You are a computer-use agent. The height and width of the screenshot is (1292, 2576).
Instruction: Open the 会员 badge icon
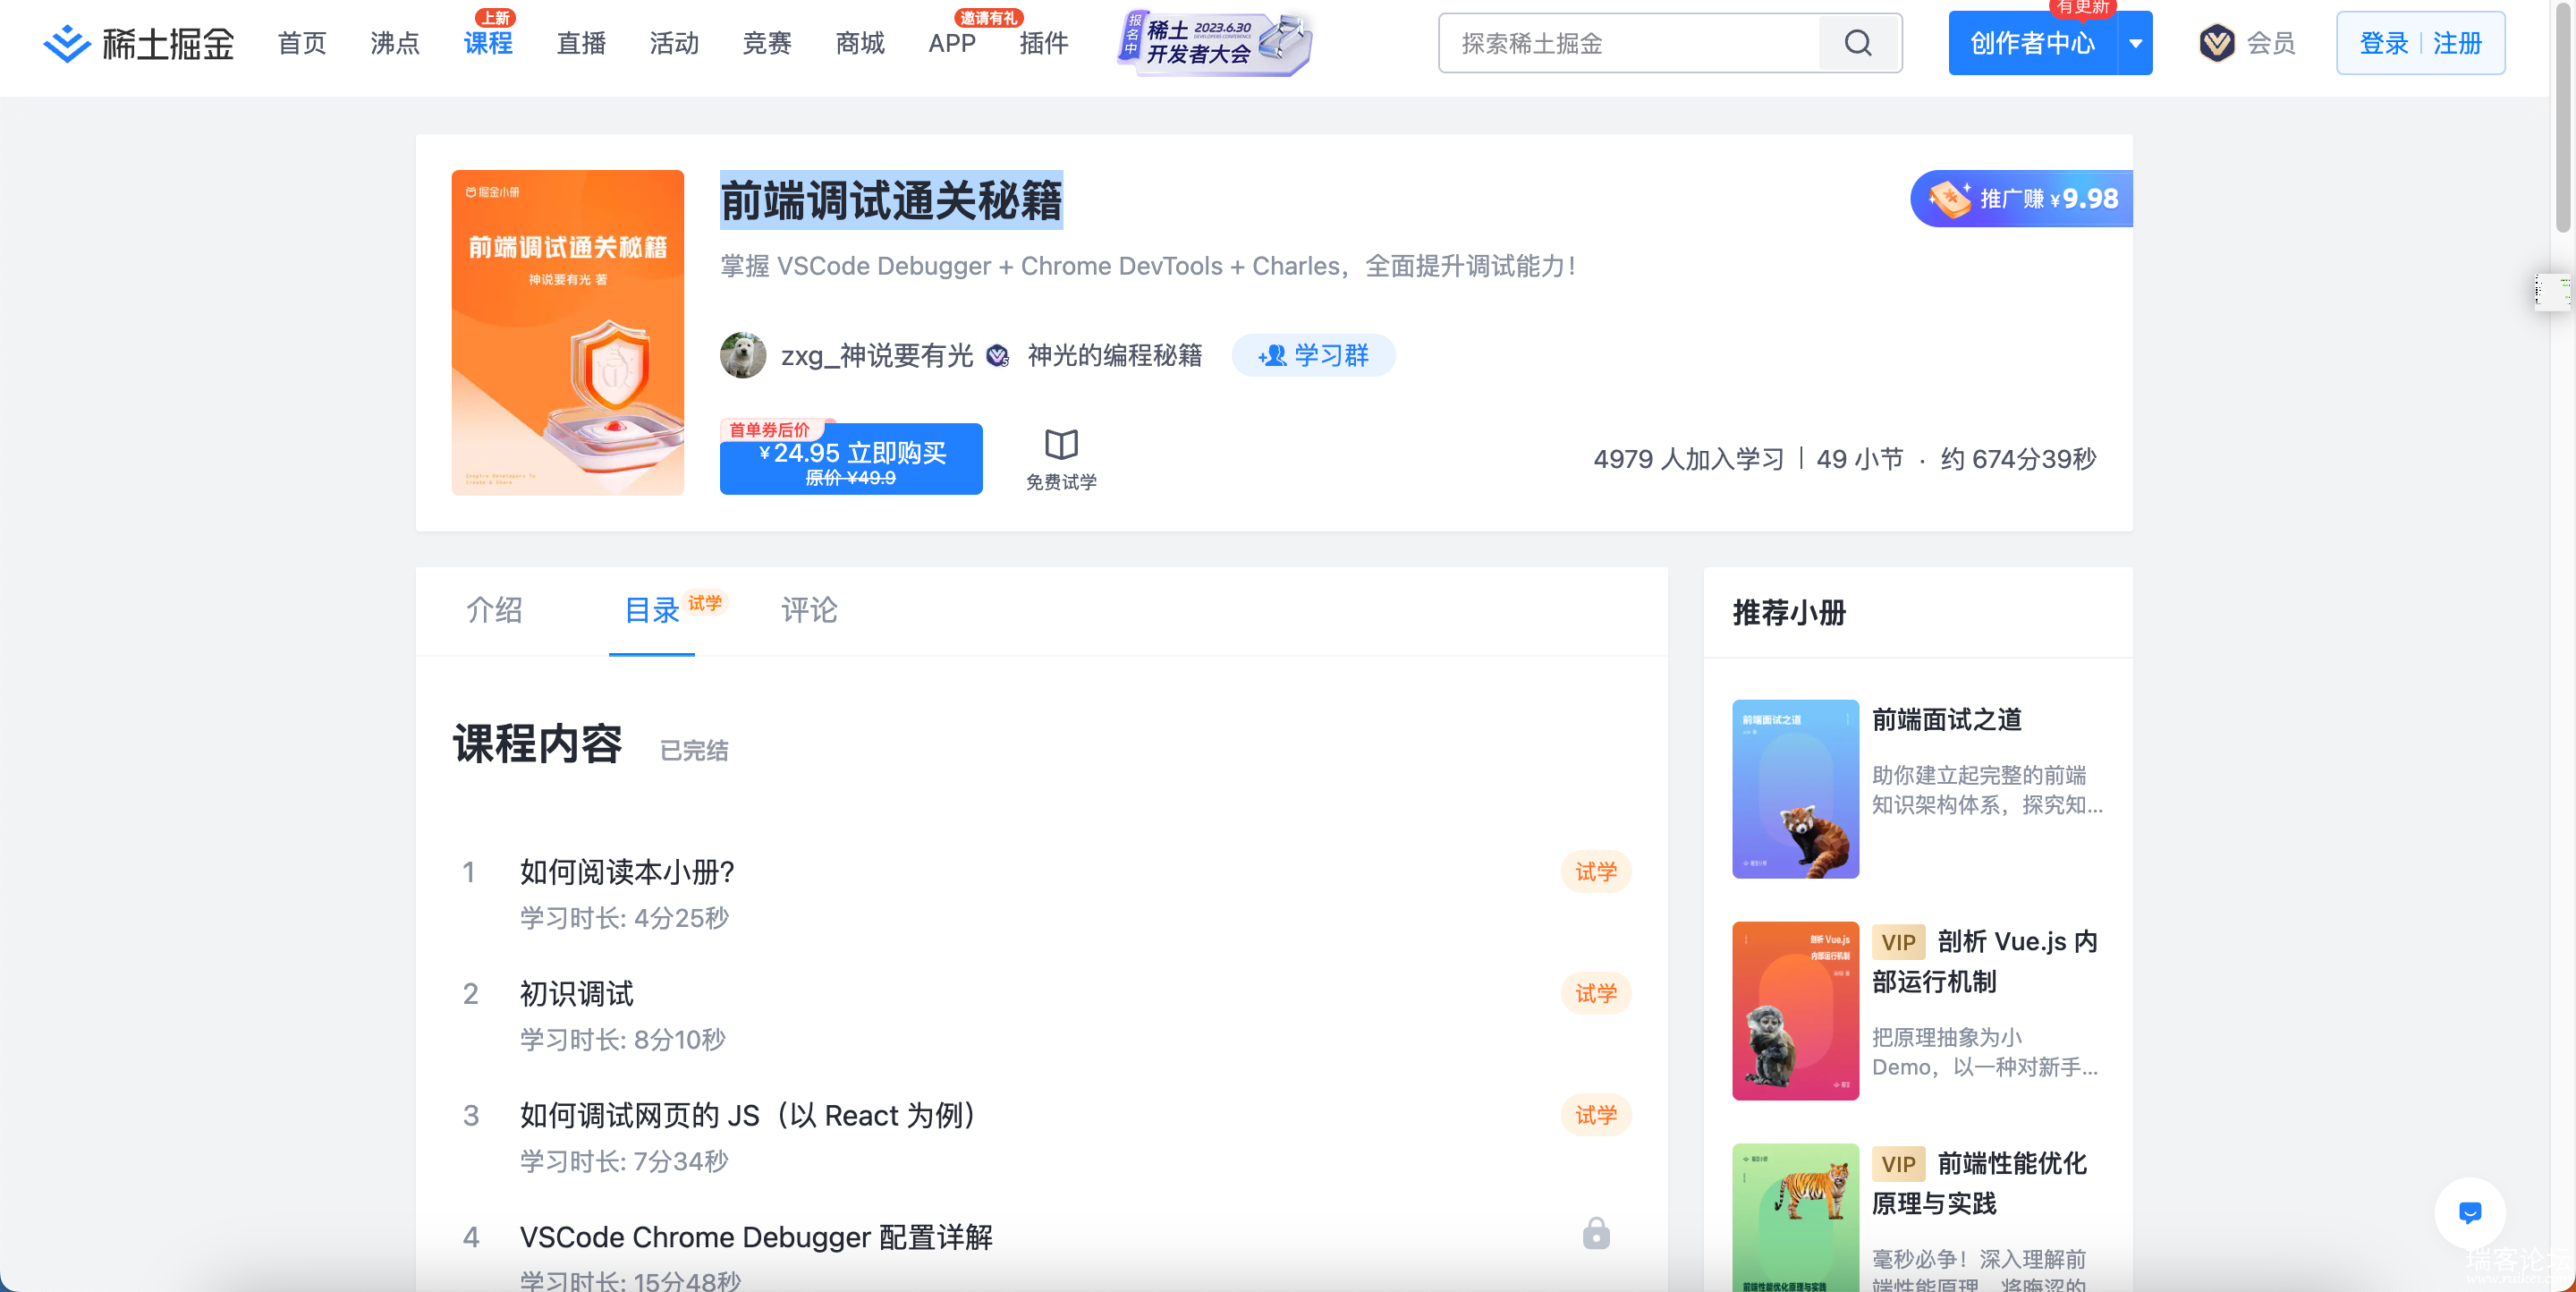2217,43
